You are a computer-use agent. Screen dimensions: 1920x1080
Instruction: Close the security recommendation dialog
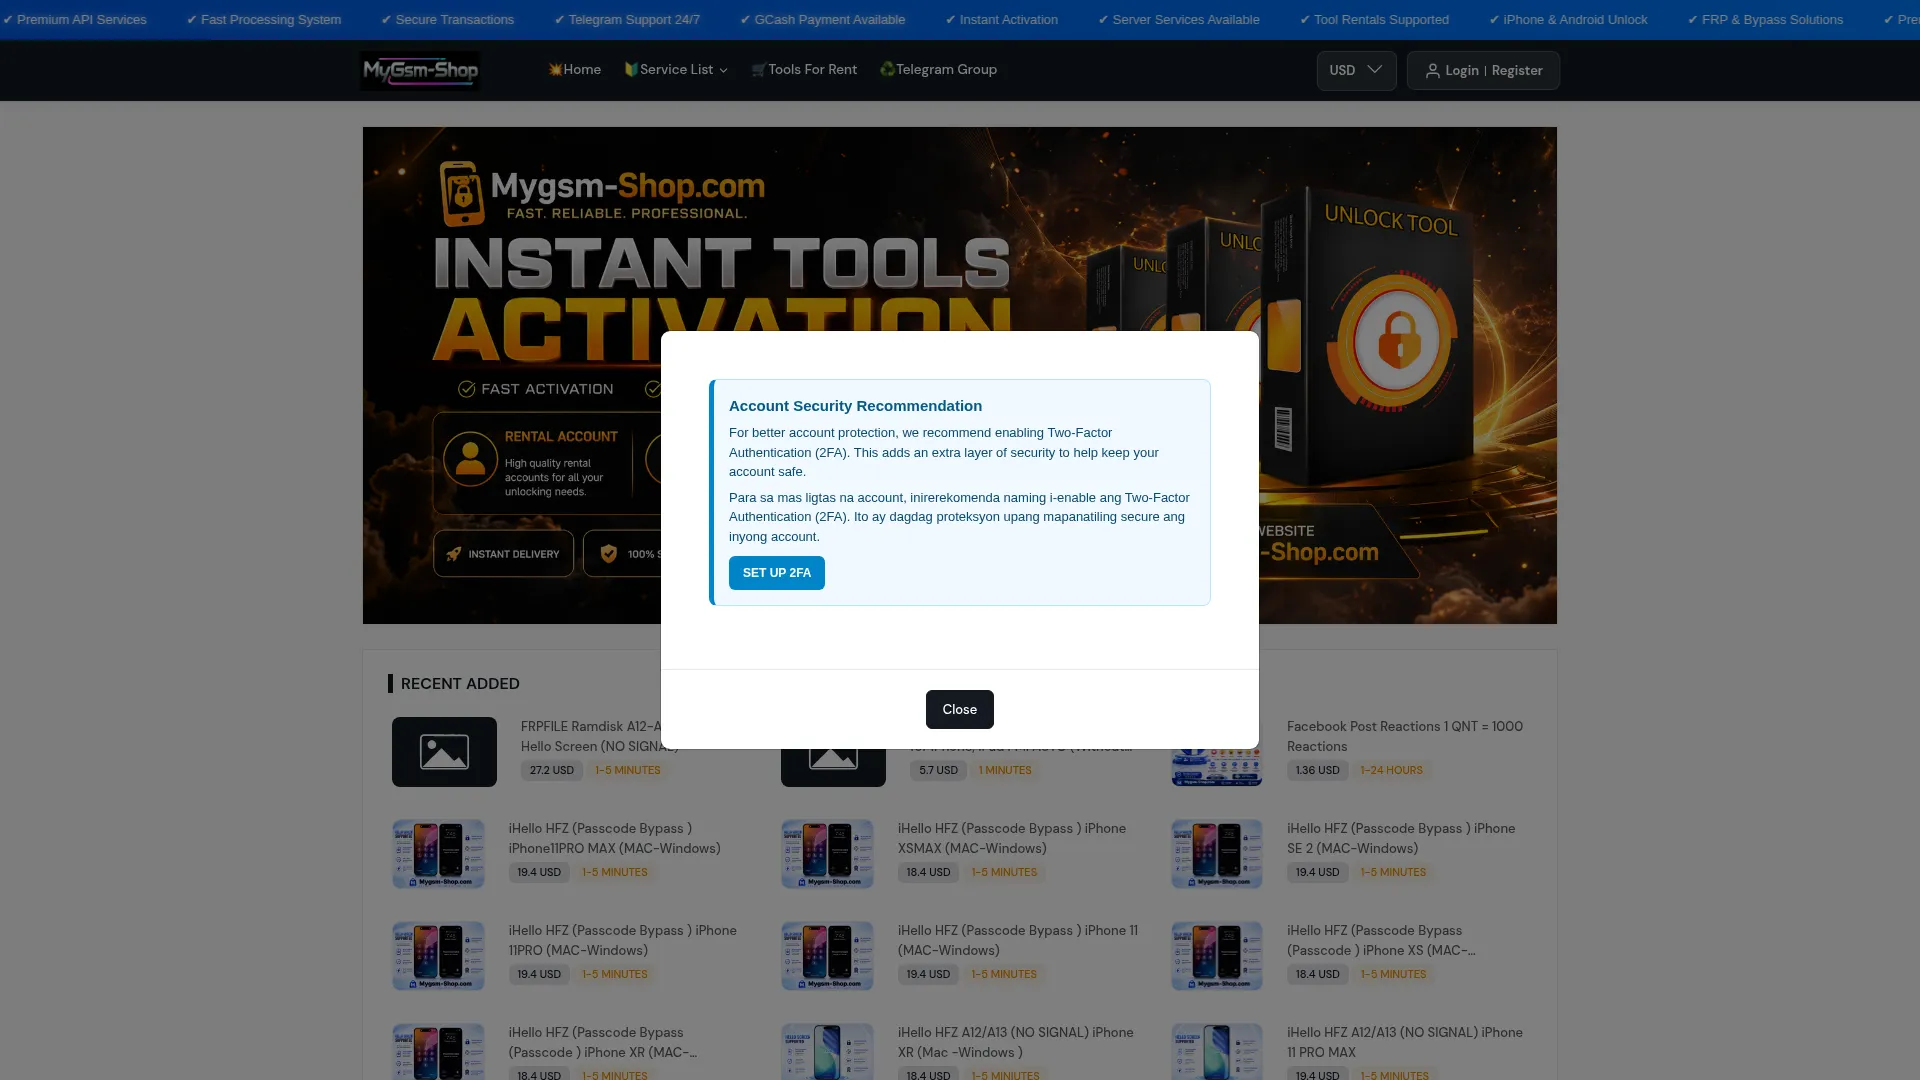pos(959,709)
